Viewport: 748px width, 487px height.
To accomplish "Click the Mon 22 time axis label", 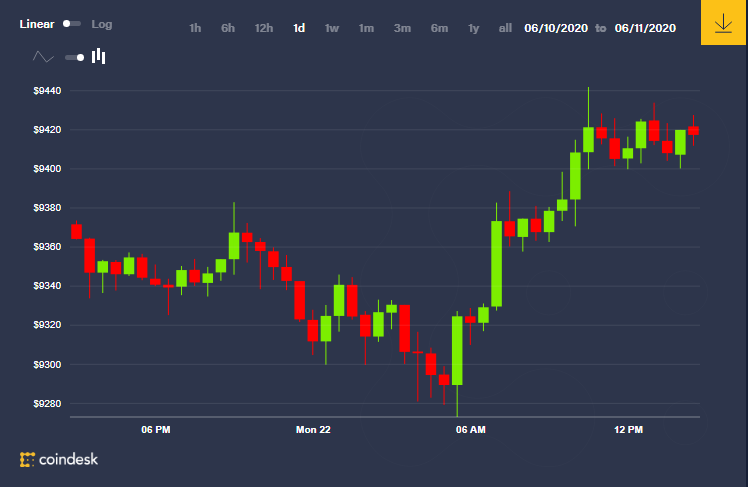I will coord(313,430).
